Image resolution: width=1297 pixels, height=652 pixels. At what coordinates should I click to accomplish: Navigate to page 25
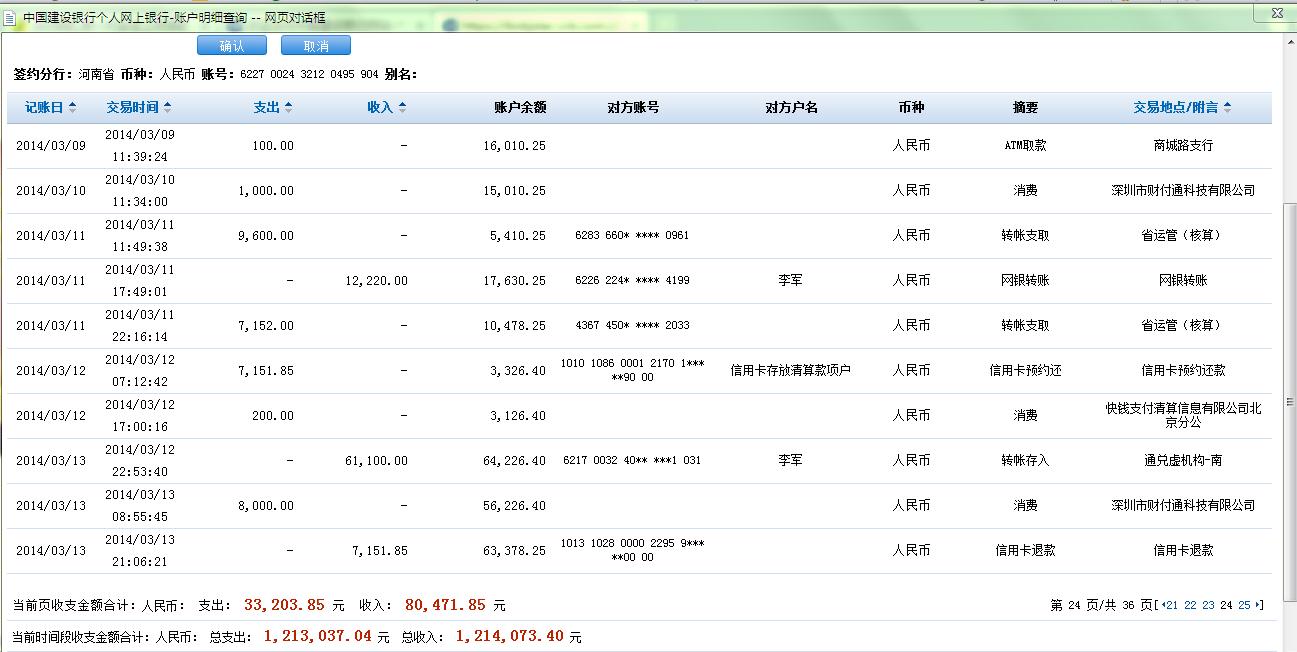(x=1244, y=605)
